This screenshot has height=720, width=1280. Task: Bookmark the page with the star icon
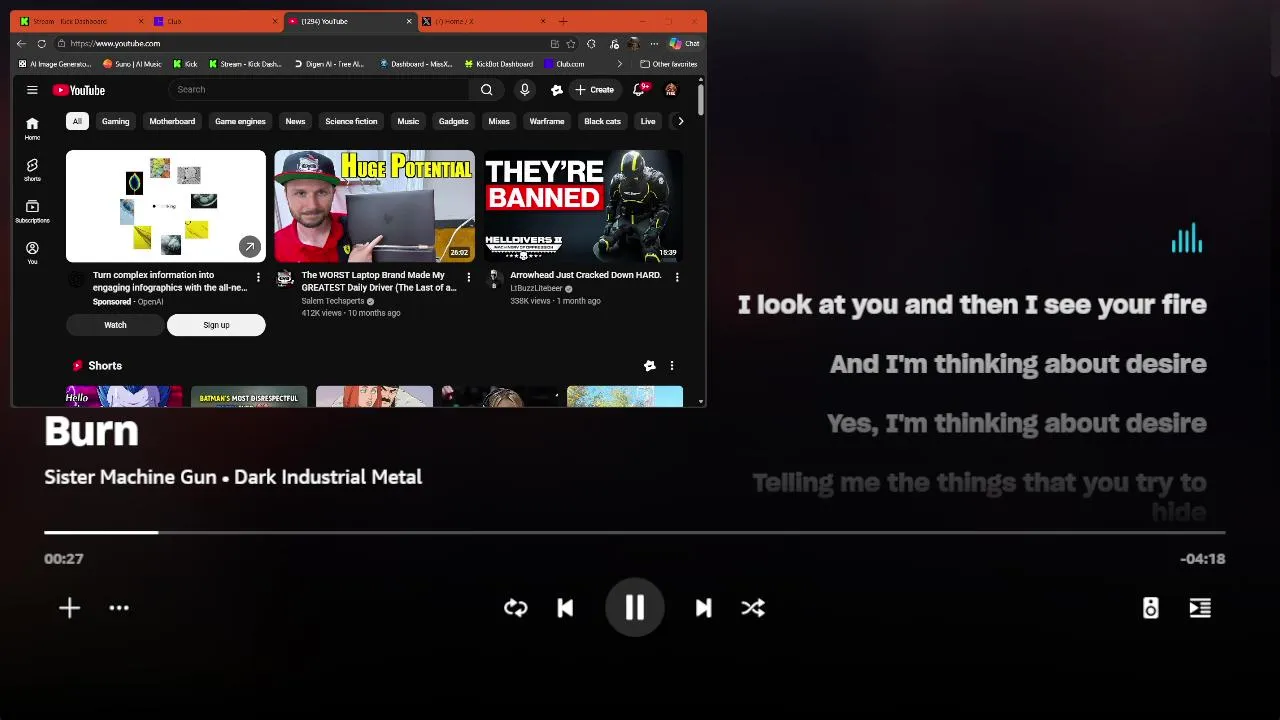pos(571,44)
